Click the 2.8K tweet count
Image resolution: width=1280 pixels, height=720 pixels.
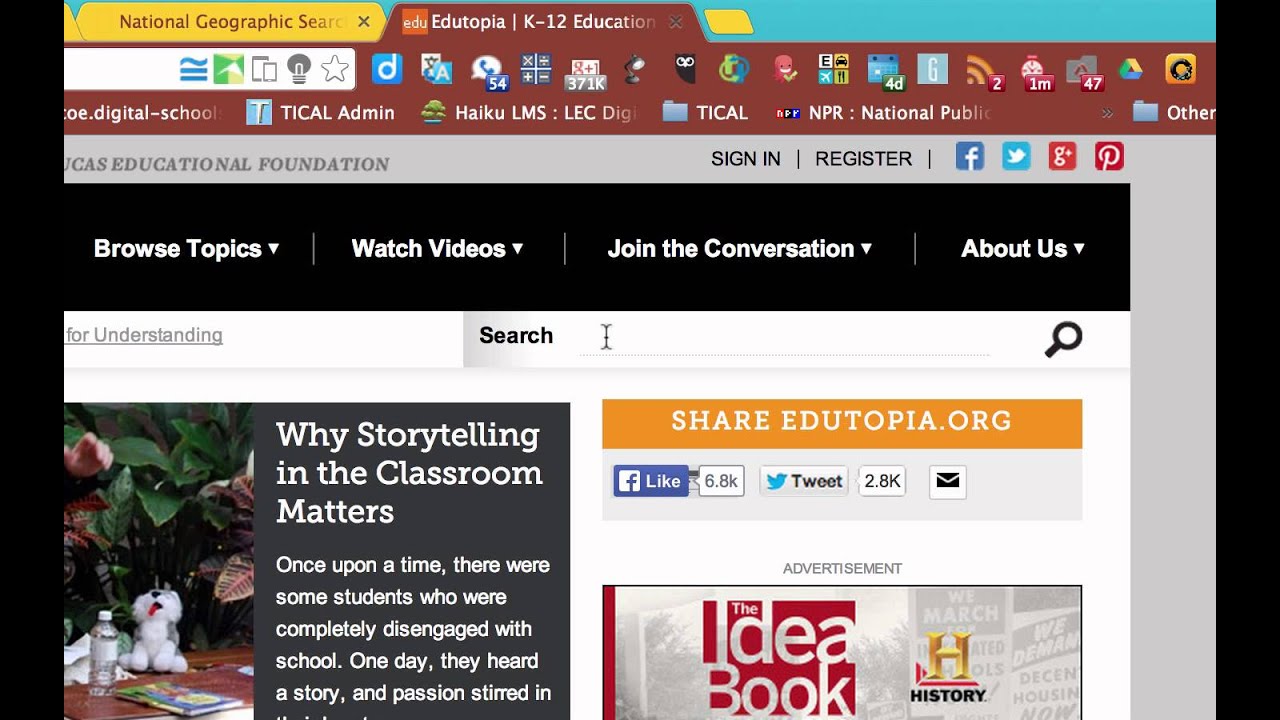tap(883, 481)
